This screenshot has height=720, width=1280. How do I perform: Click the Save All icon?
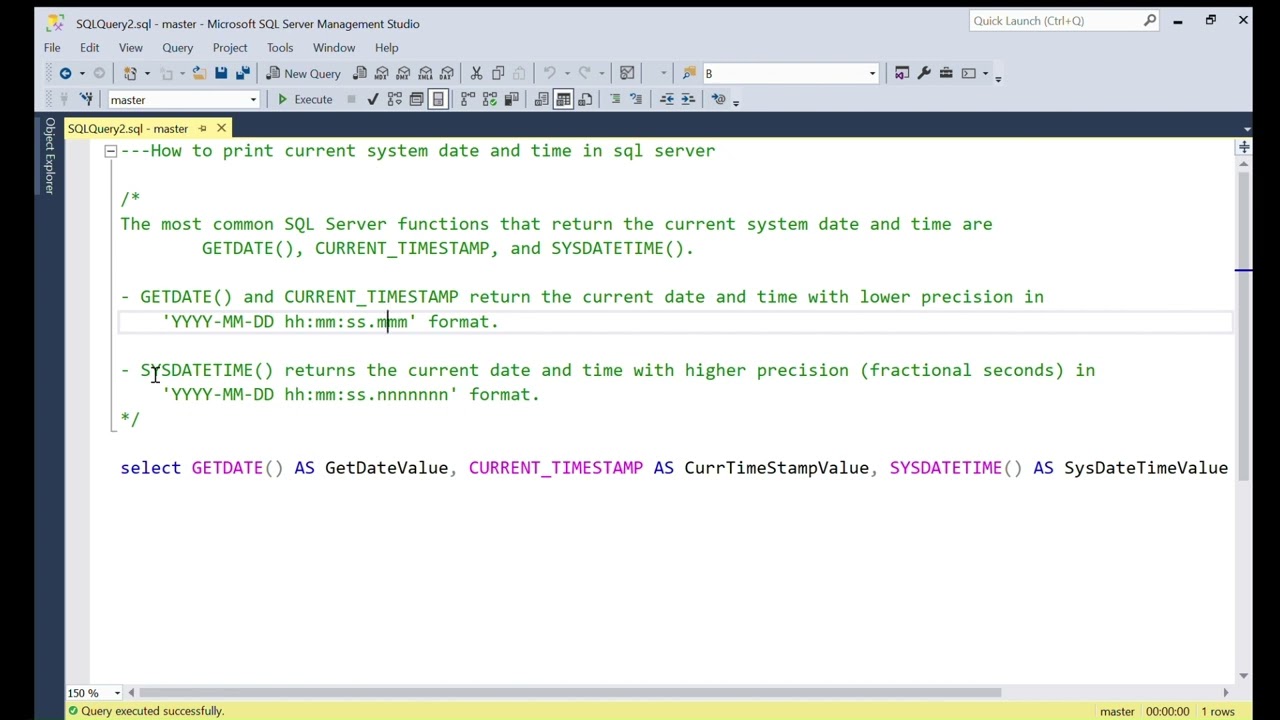pyautogui.click(x=243, y=73)
